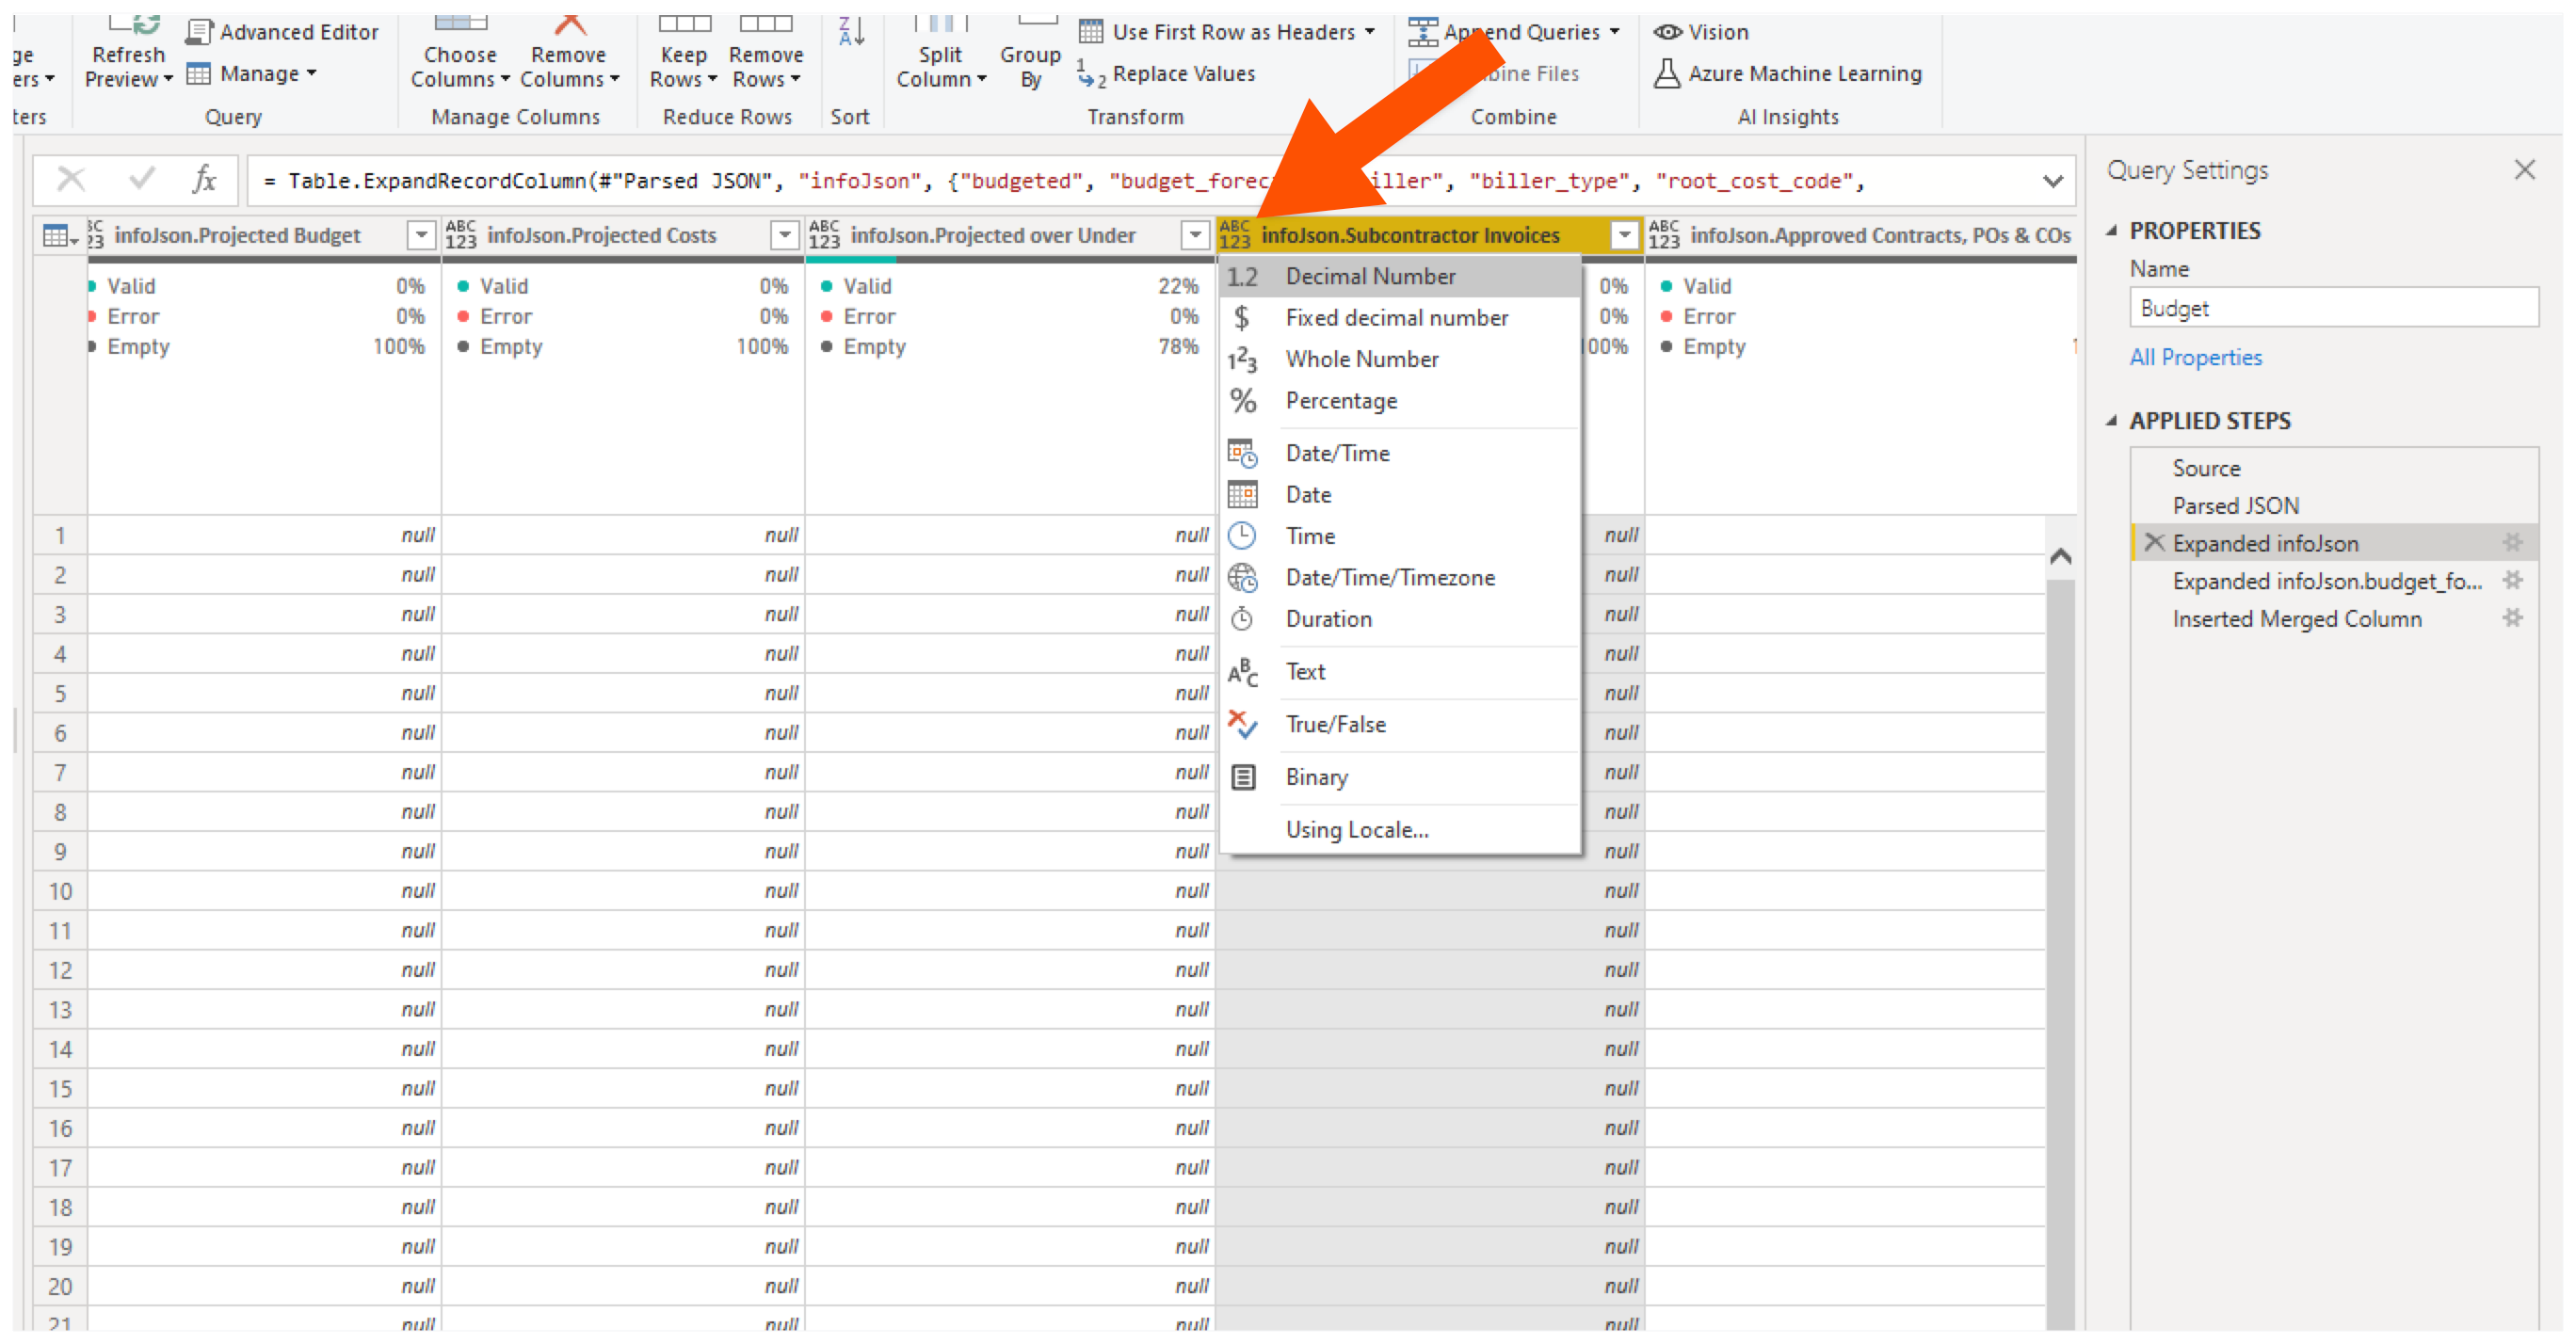Open the Keep Rows dropdown

[x=684, y=55]
